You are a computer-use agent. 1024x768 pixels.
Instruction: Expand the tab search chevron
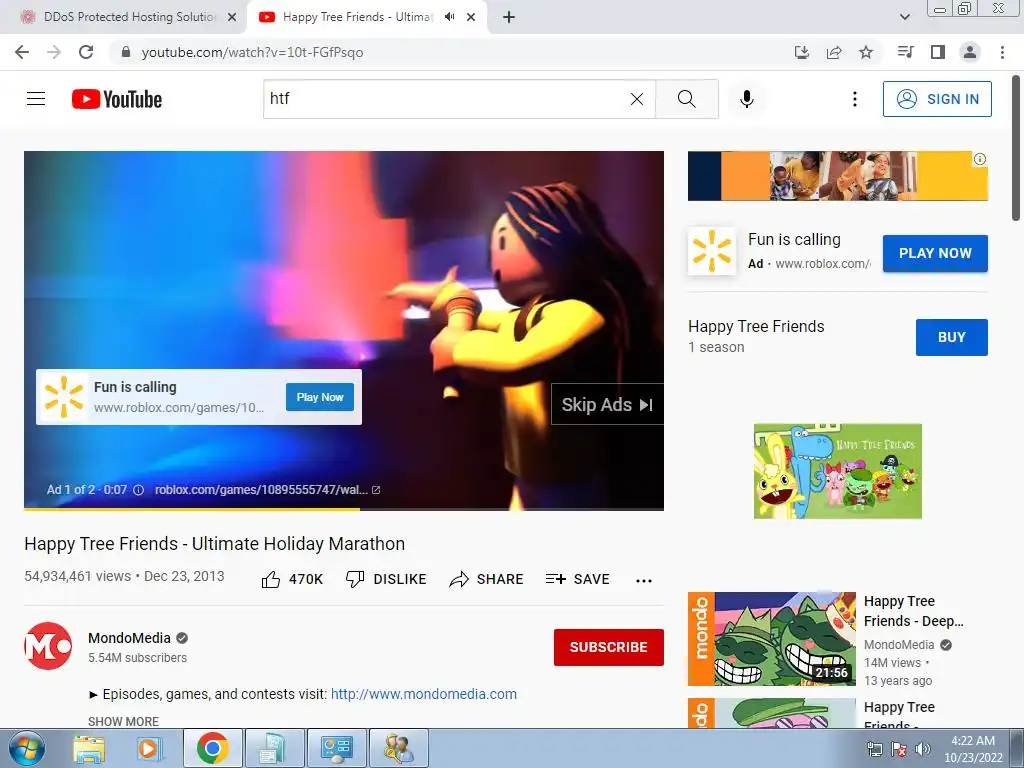pyautogui.click(x=904, y=17)
